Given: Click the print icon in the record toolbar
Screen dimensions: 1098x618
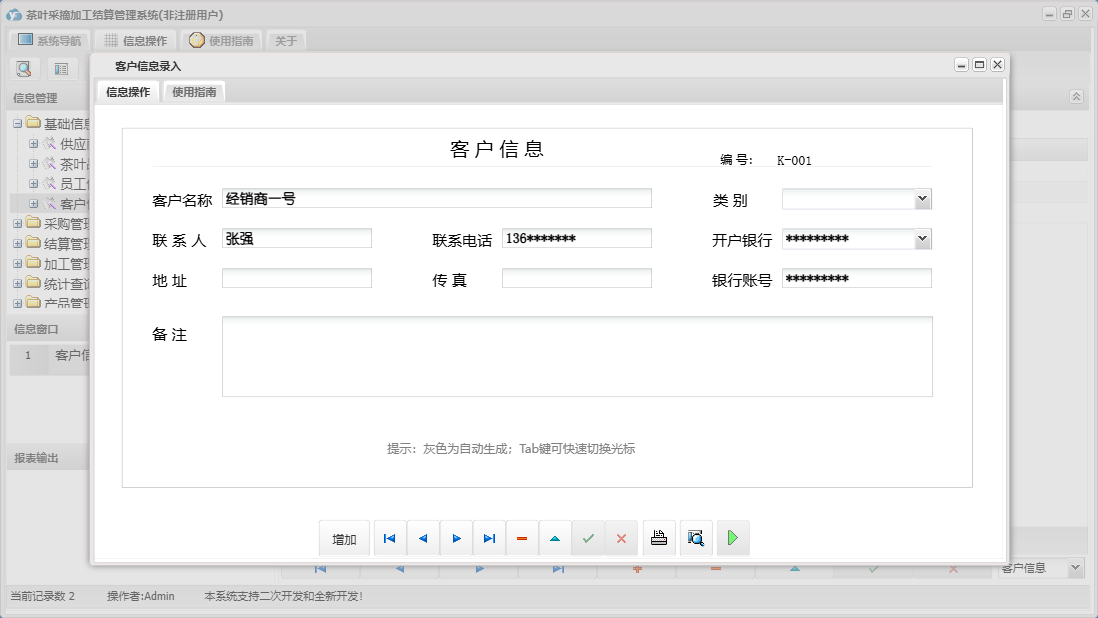Looking at the screenshot, I should click(x=659, y=537).
